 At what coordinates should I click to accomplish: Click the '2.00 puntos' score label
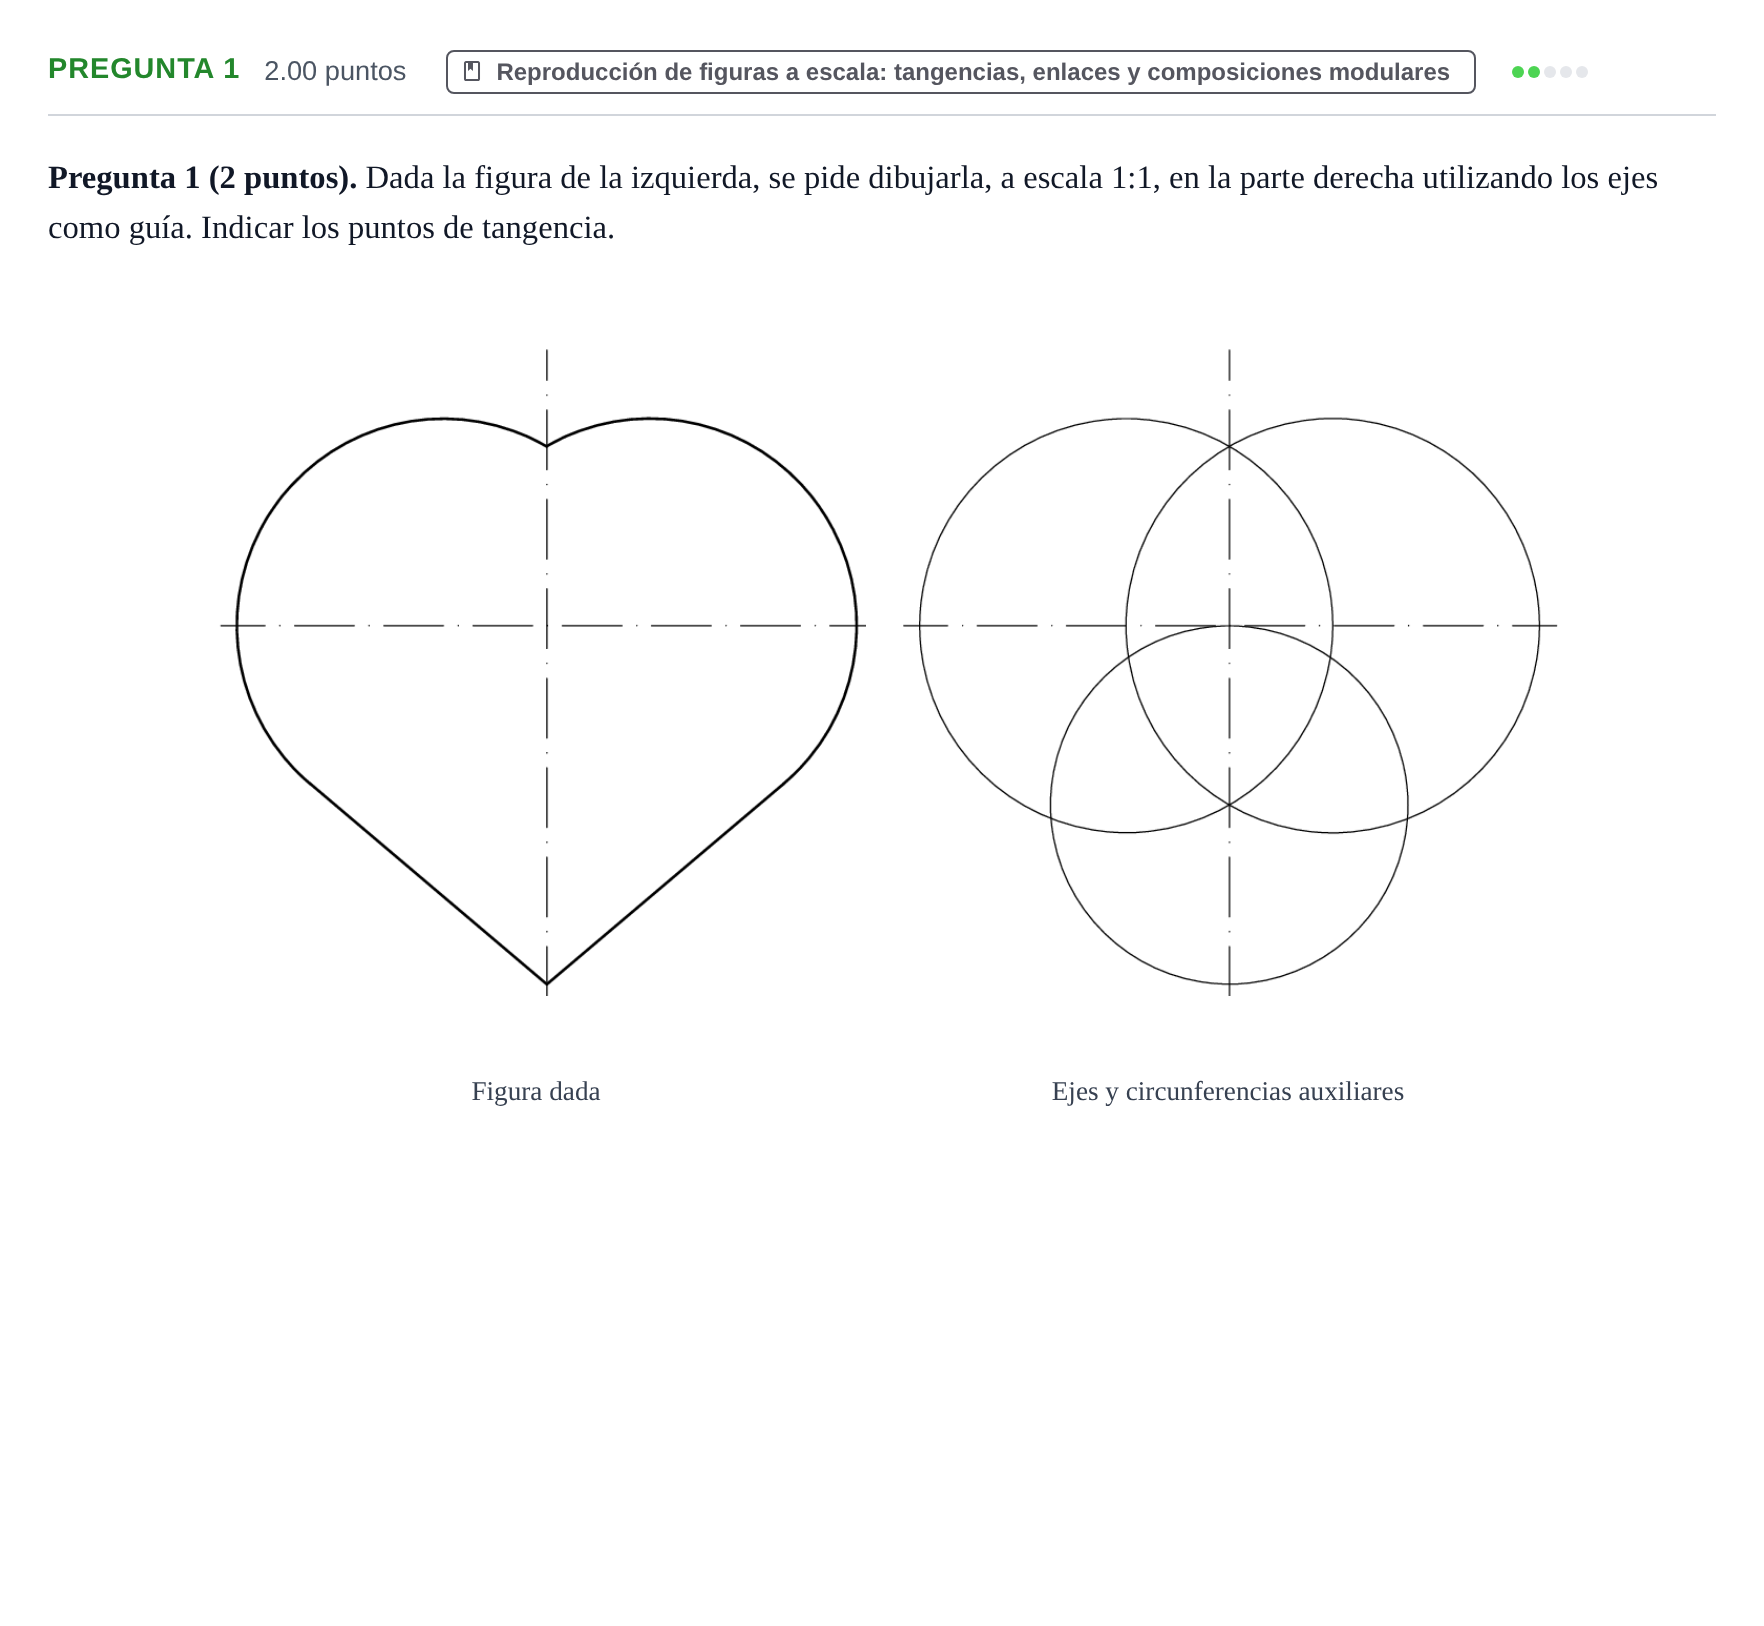point(335,71)
